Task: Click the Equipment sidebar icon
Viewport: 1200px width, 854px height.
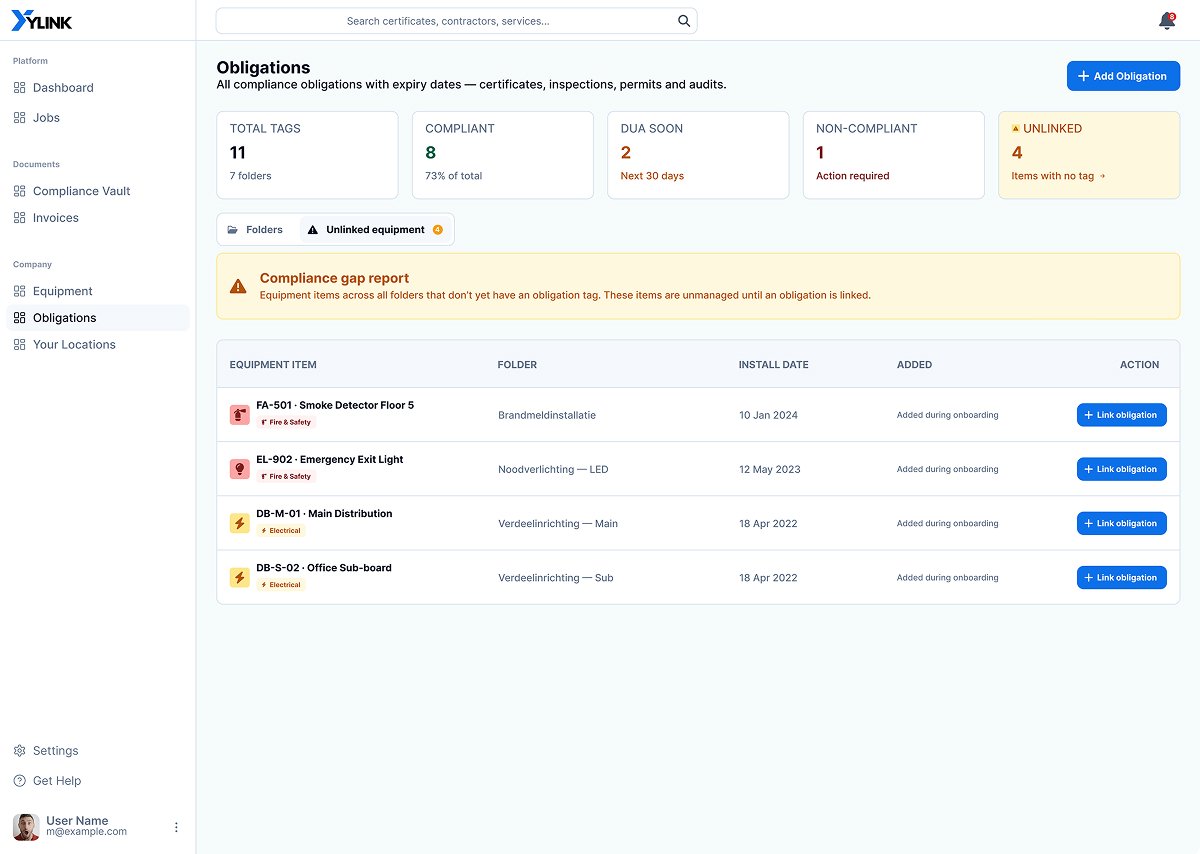Action: point(20,291)
